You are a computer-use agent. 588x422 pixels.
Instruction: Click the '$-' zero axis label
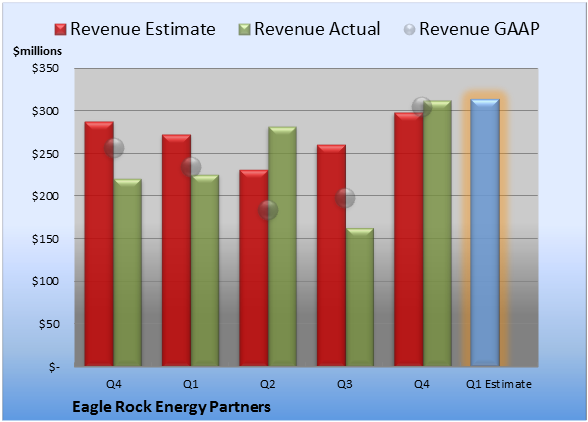point(54,367)
